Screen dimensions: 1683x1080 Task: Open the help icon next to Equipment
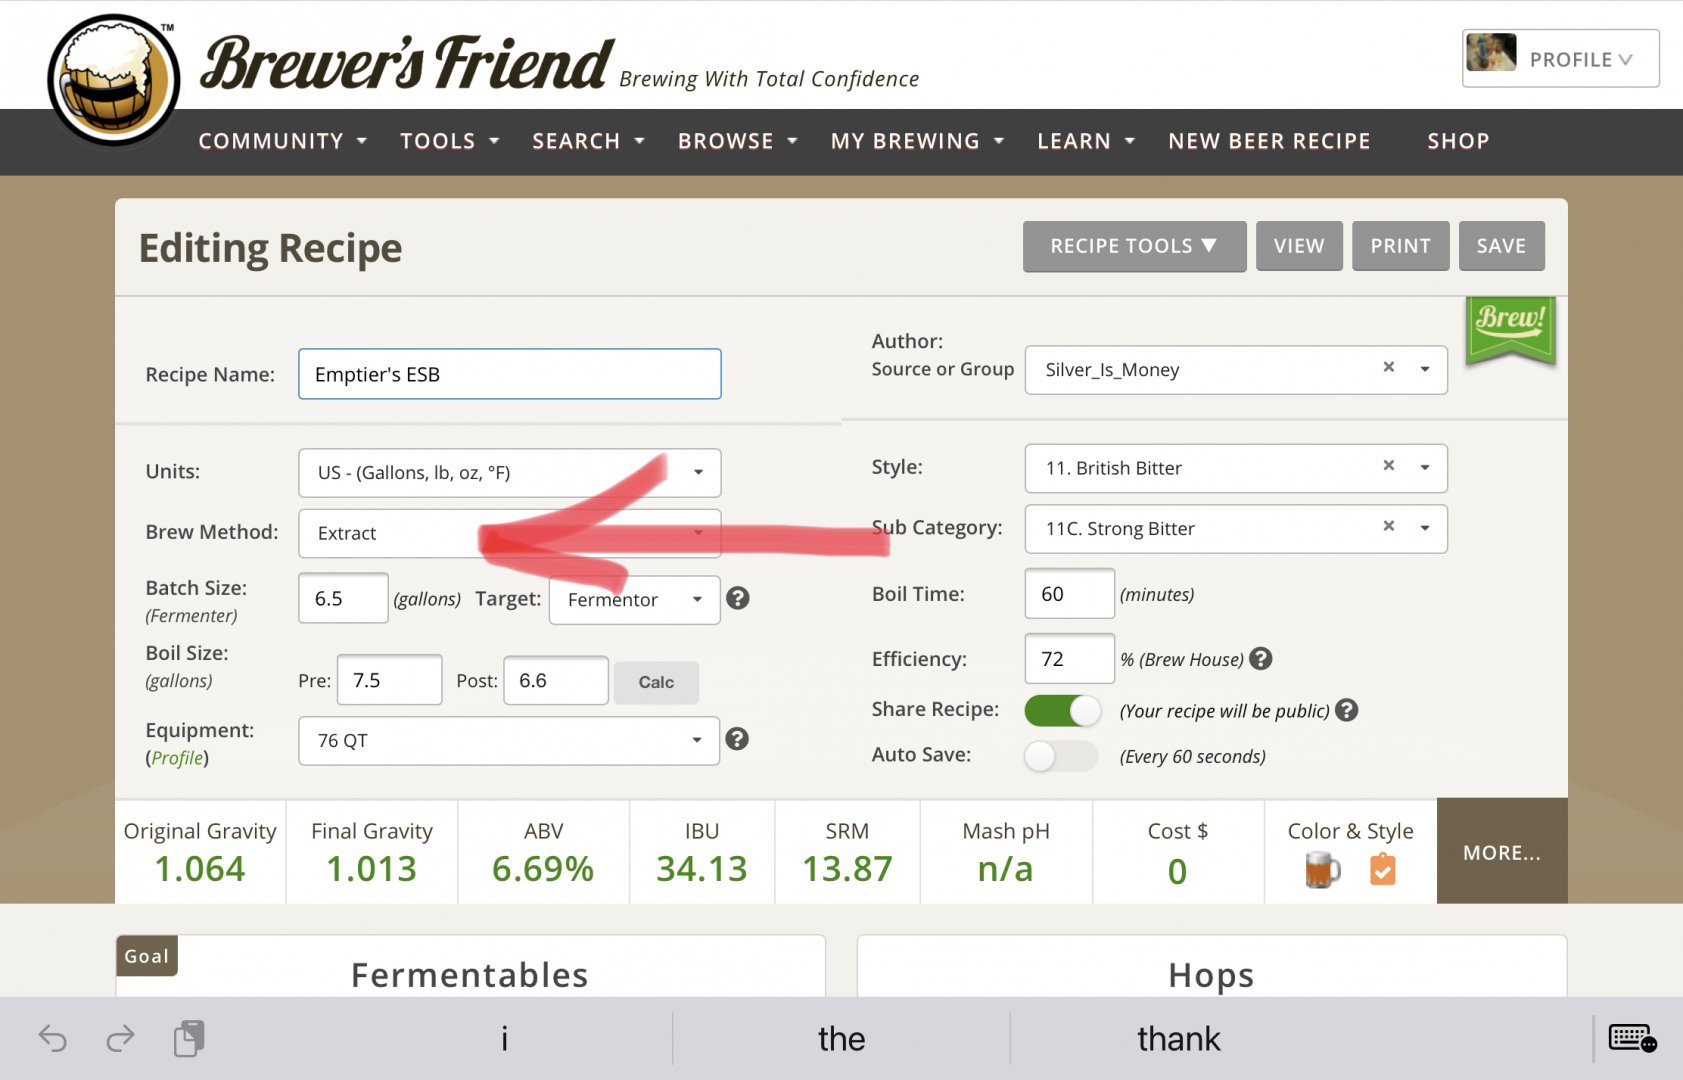[737, 739]
